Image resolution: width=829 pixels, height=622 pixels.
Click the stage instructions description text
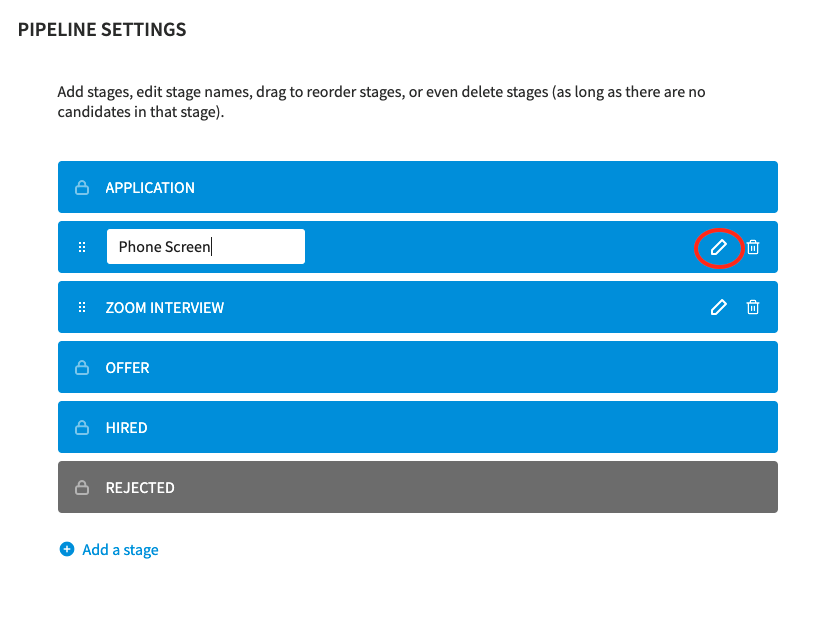pos(381,102)
